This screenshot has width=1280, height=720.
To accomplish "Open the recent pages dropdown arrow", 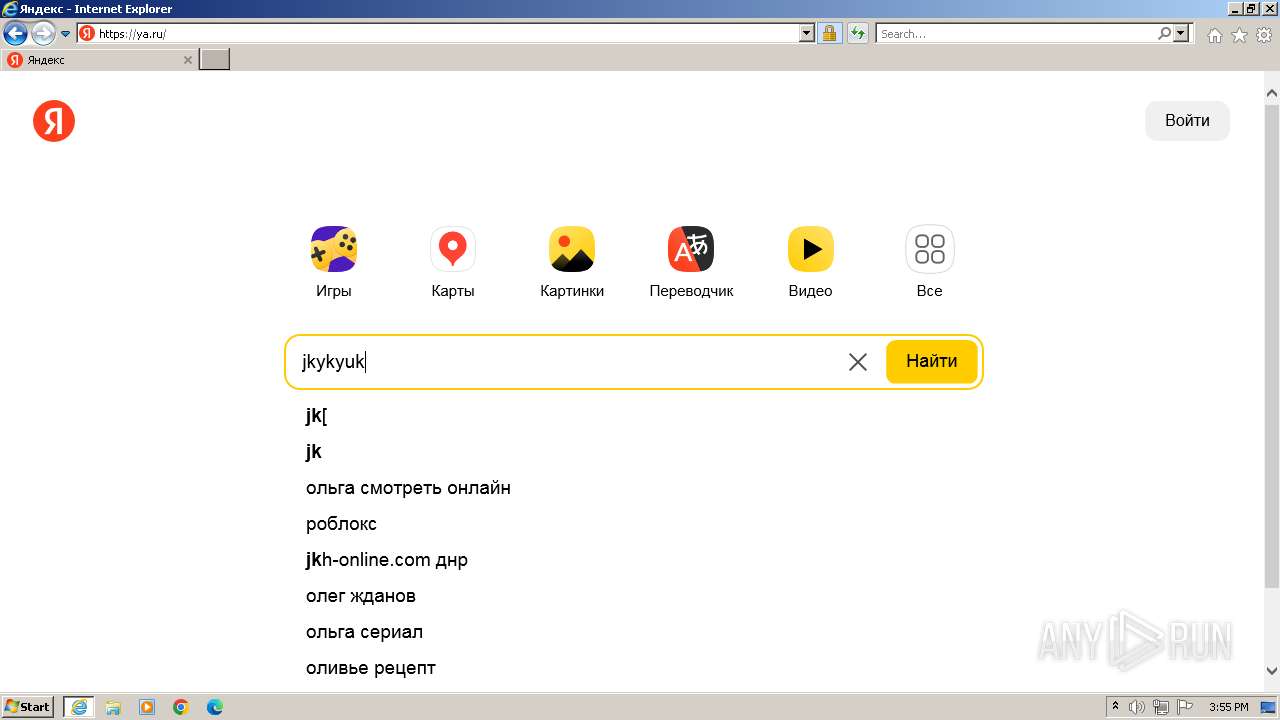I will [x=66, y=33].
